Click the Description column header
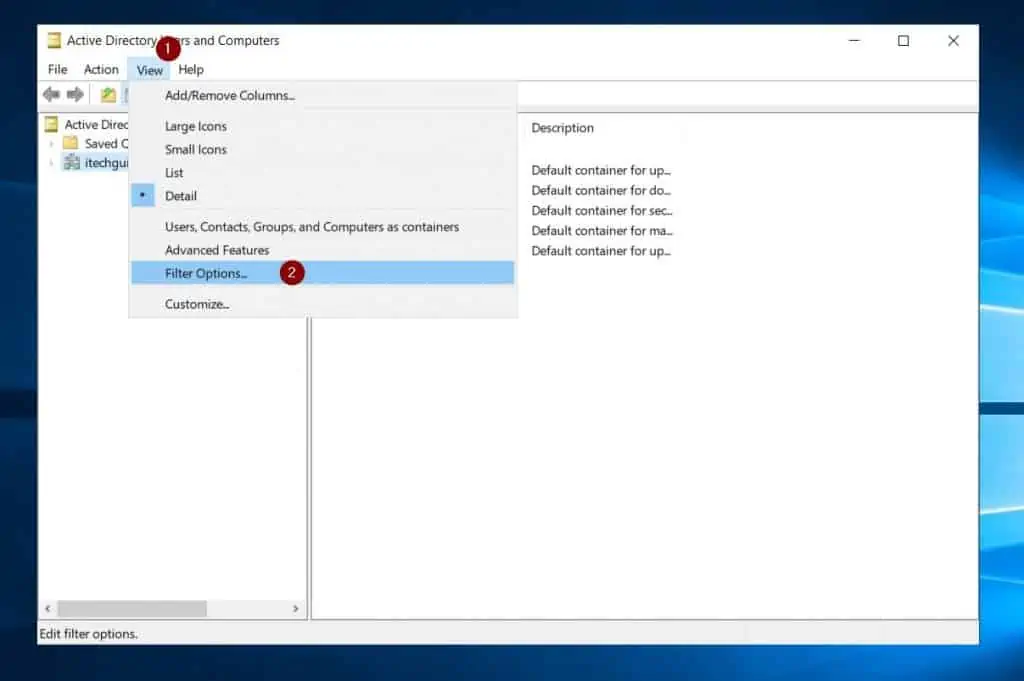The width and height of the screenshot is (1024, 681). pyautogui.click(x=562, y=128)
